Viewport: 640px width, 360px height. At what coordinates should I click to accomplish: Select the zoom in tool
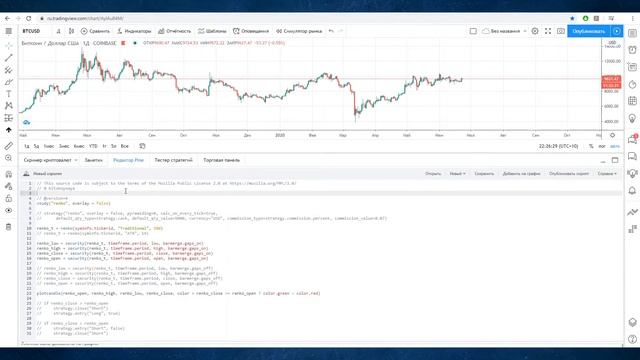click(8, 158)
